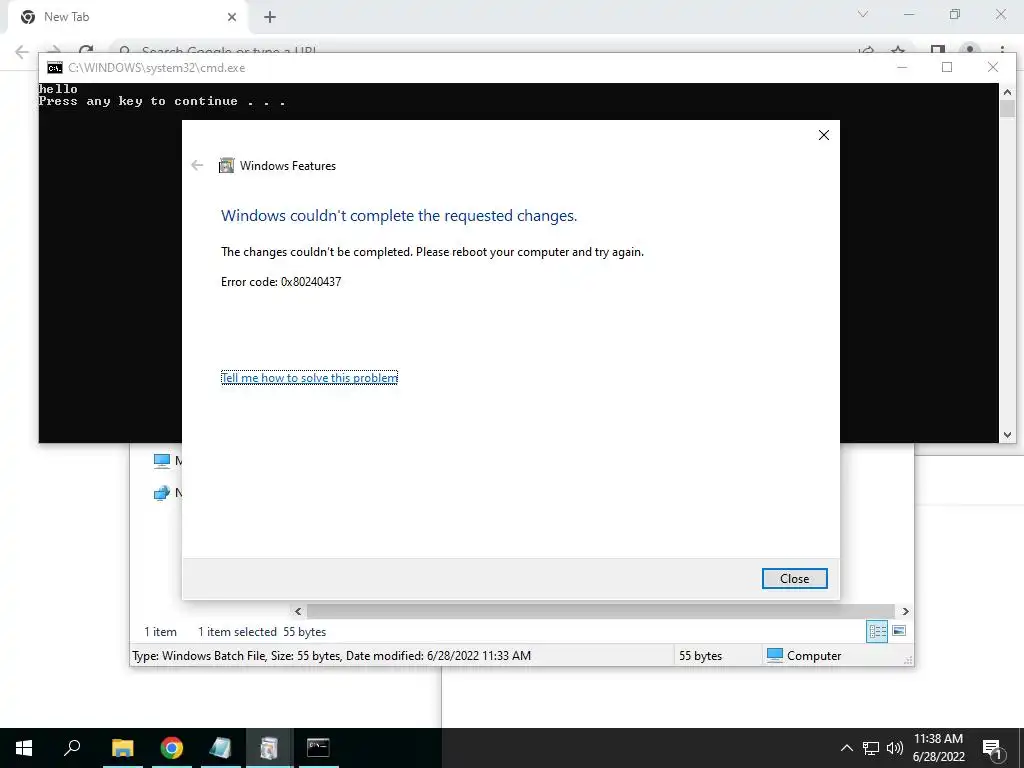Open the Windows Start menu

(x=24, y=748)
